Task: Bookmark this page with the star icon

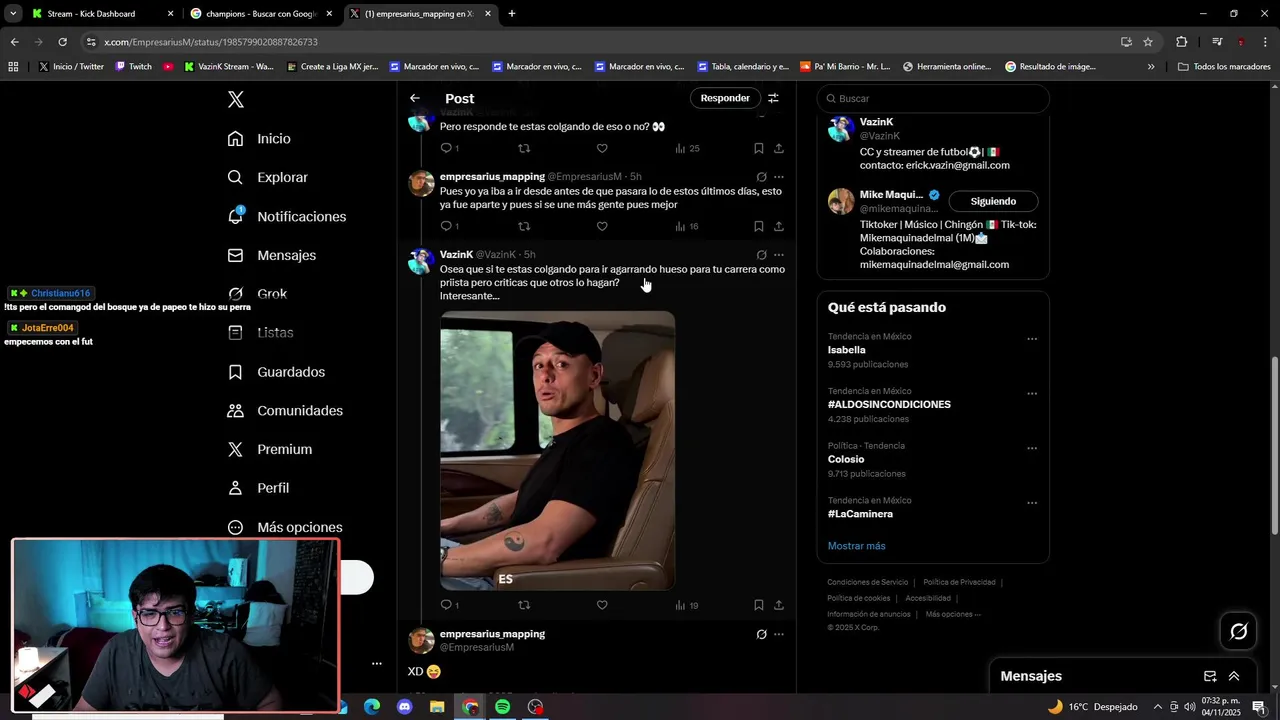Action: [1148, 42]
